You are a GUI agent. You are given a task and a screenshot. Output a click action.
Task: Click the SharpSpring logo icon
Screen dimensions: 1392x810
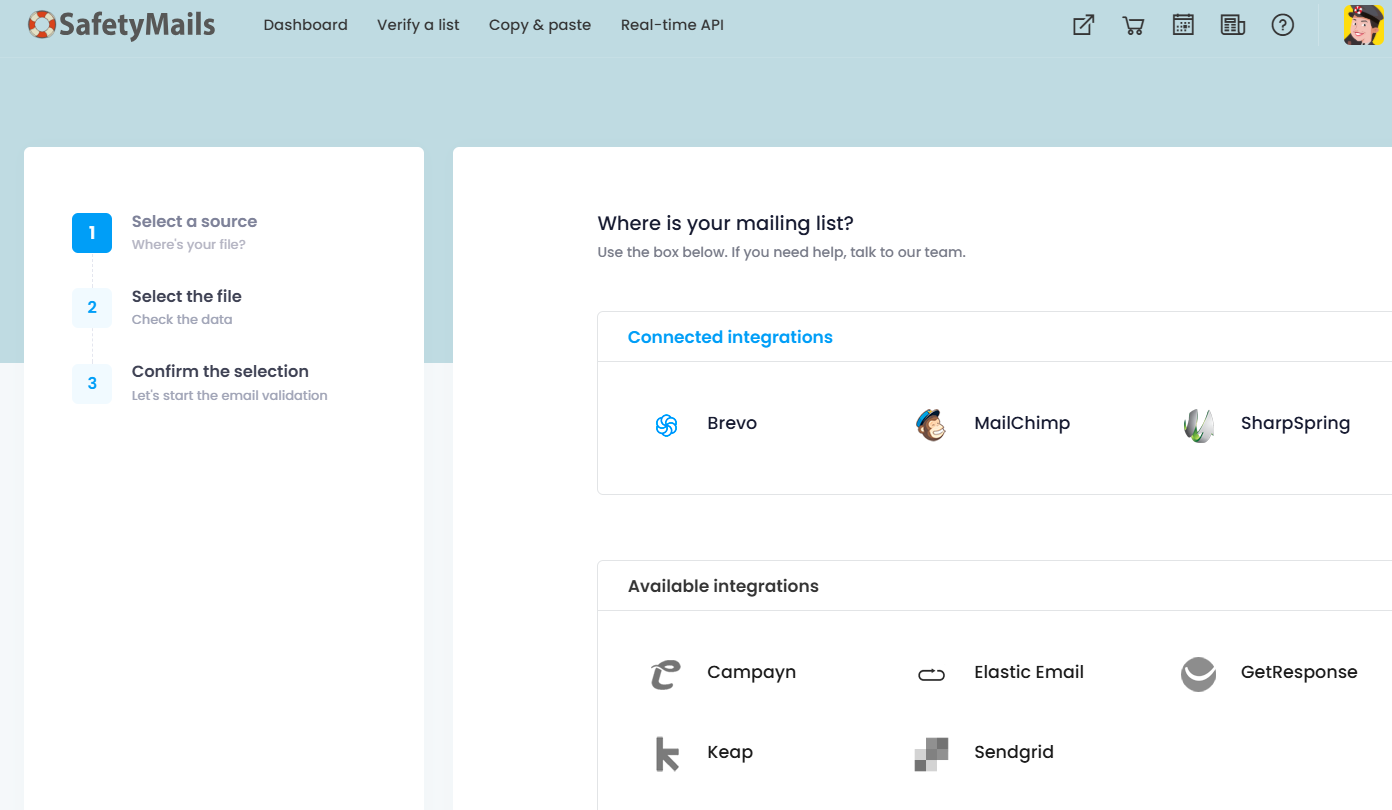click(x=1198, y=425)
